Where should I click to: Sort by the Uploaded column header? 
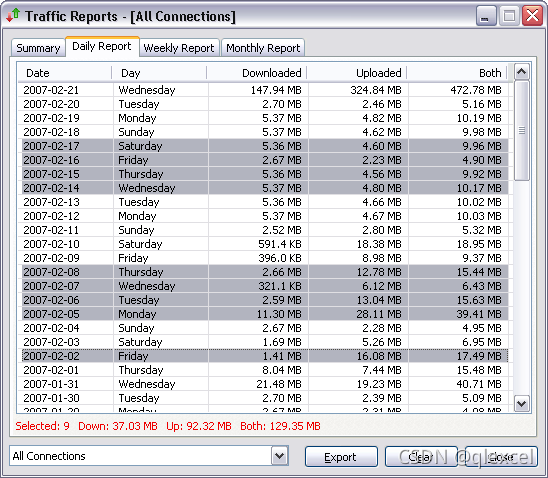coord(357,73)
